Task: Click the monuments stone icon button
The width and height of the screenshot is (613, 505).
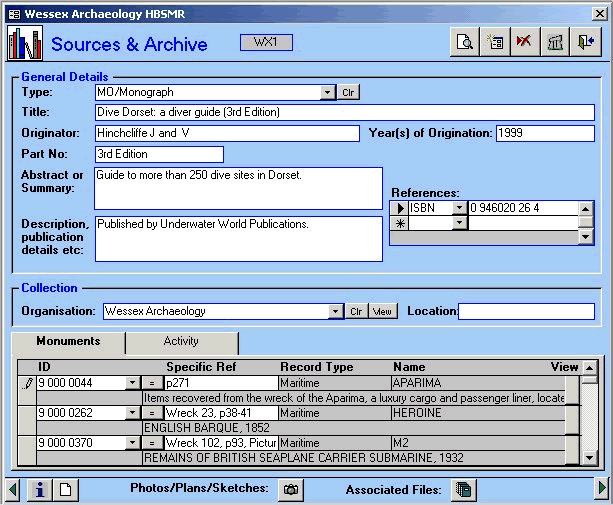Action: (x=555, y=43)
